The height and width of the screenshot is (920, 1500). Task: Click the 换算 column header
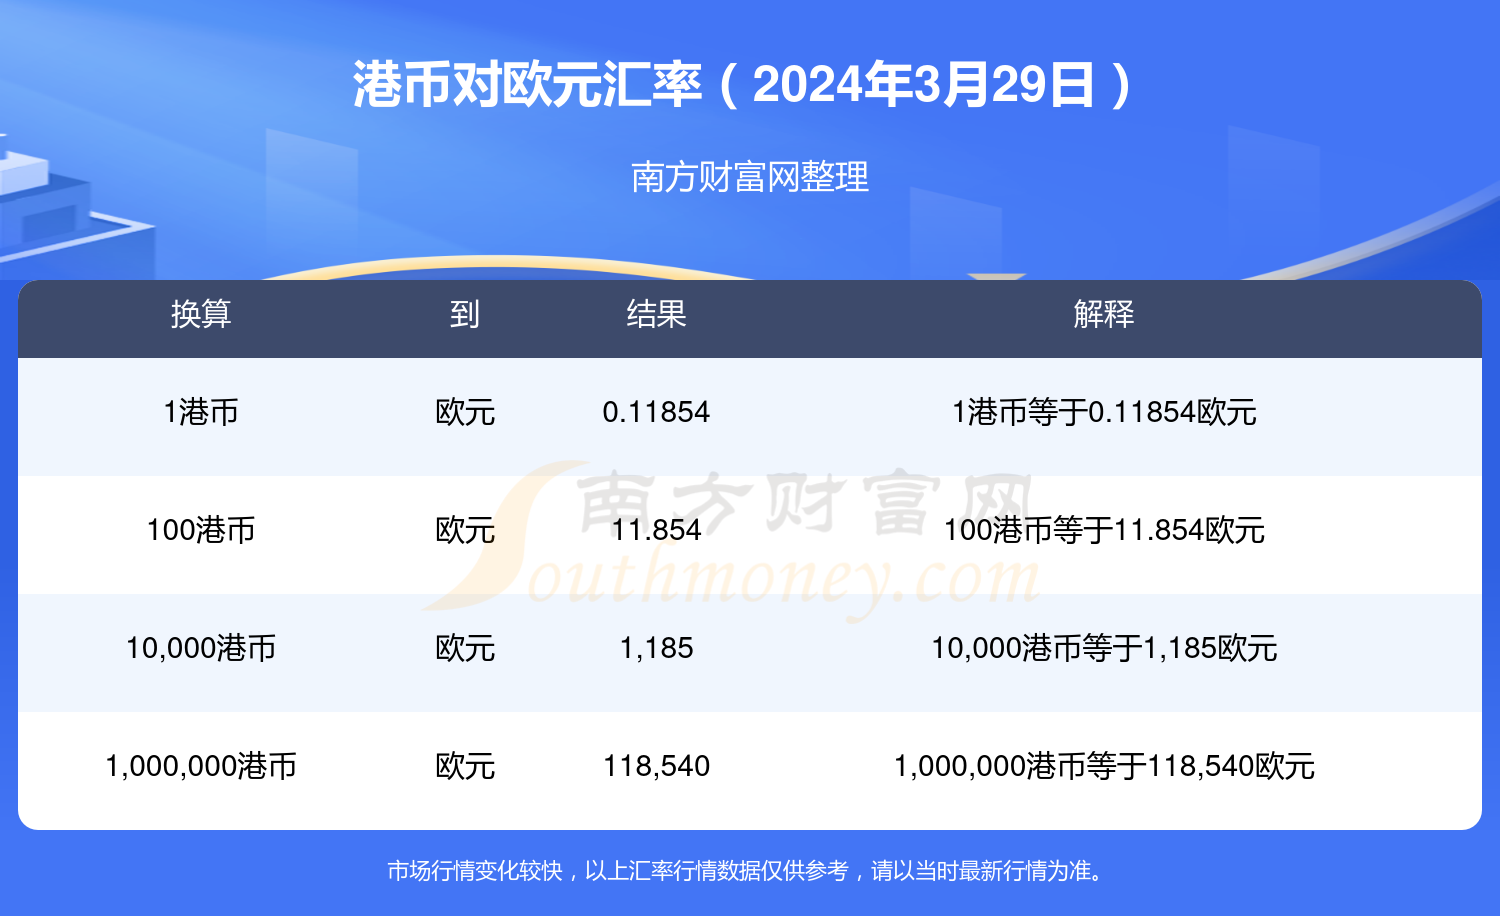(x=201, y=314)
